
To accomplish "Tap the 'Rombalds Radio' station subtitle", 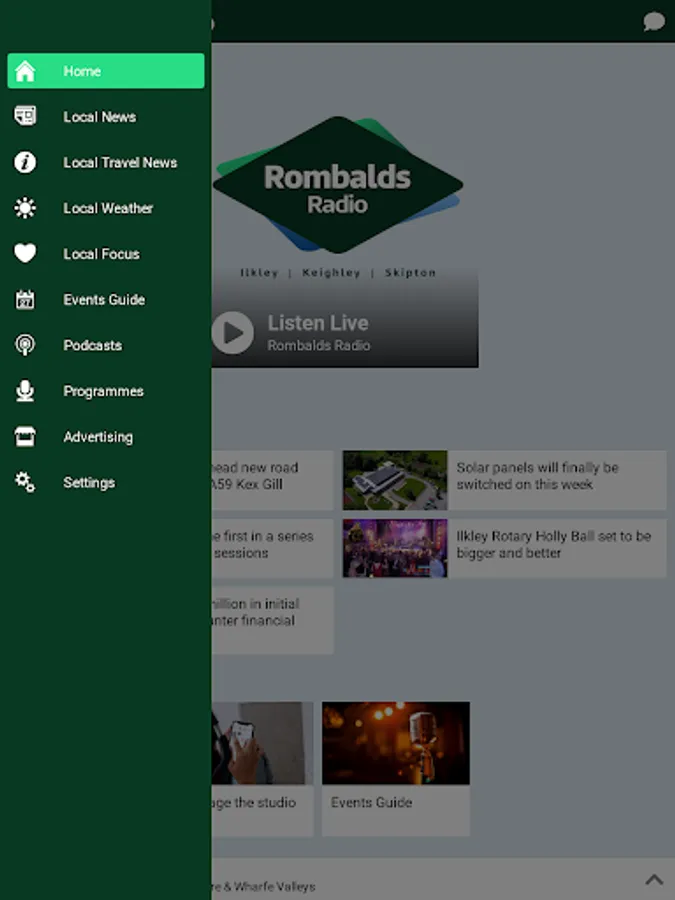I will (x=319, y=346).
